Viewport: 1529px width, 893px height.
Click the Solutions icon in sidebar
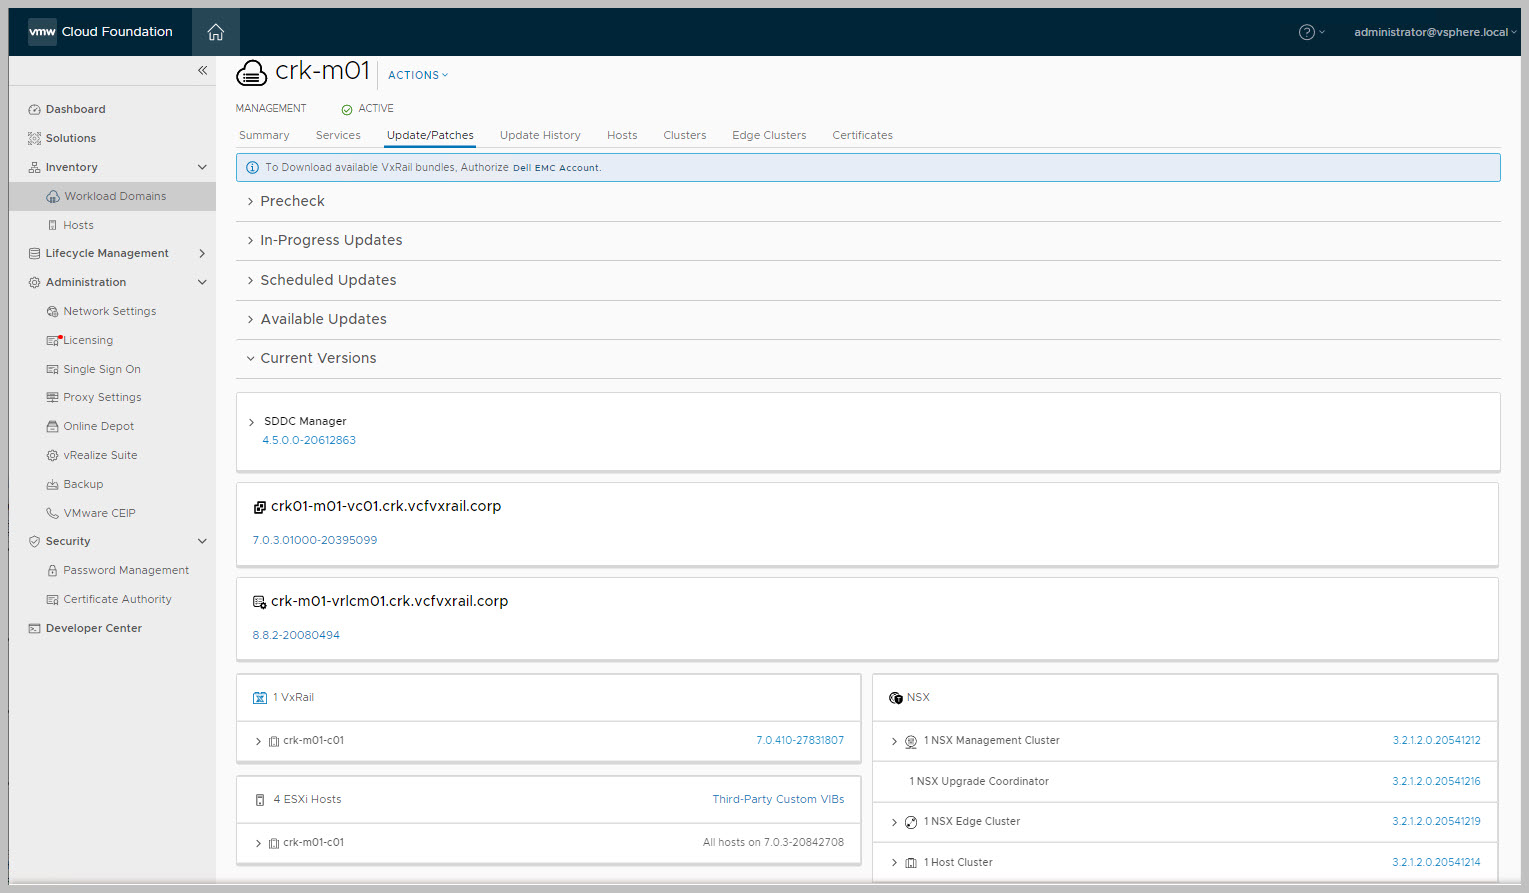35,139
